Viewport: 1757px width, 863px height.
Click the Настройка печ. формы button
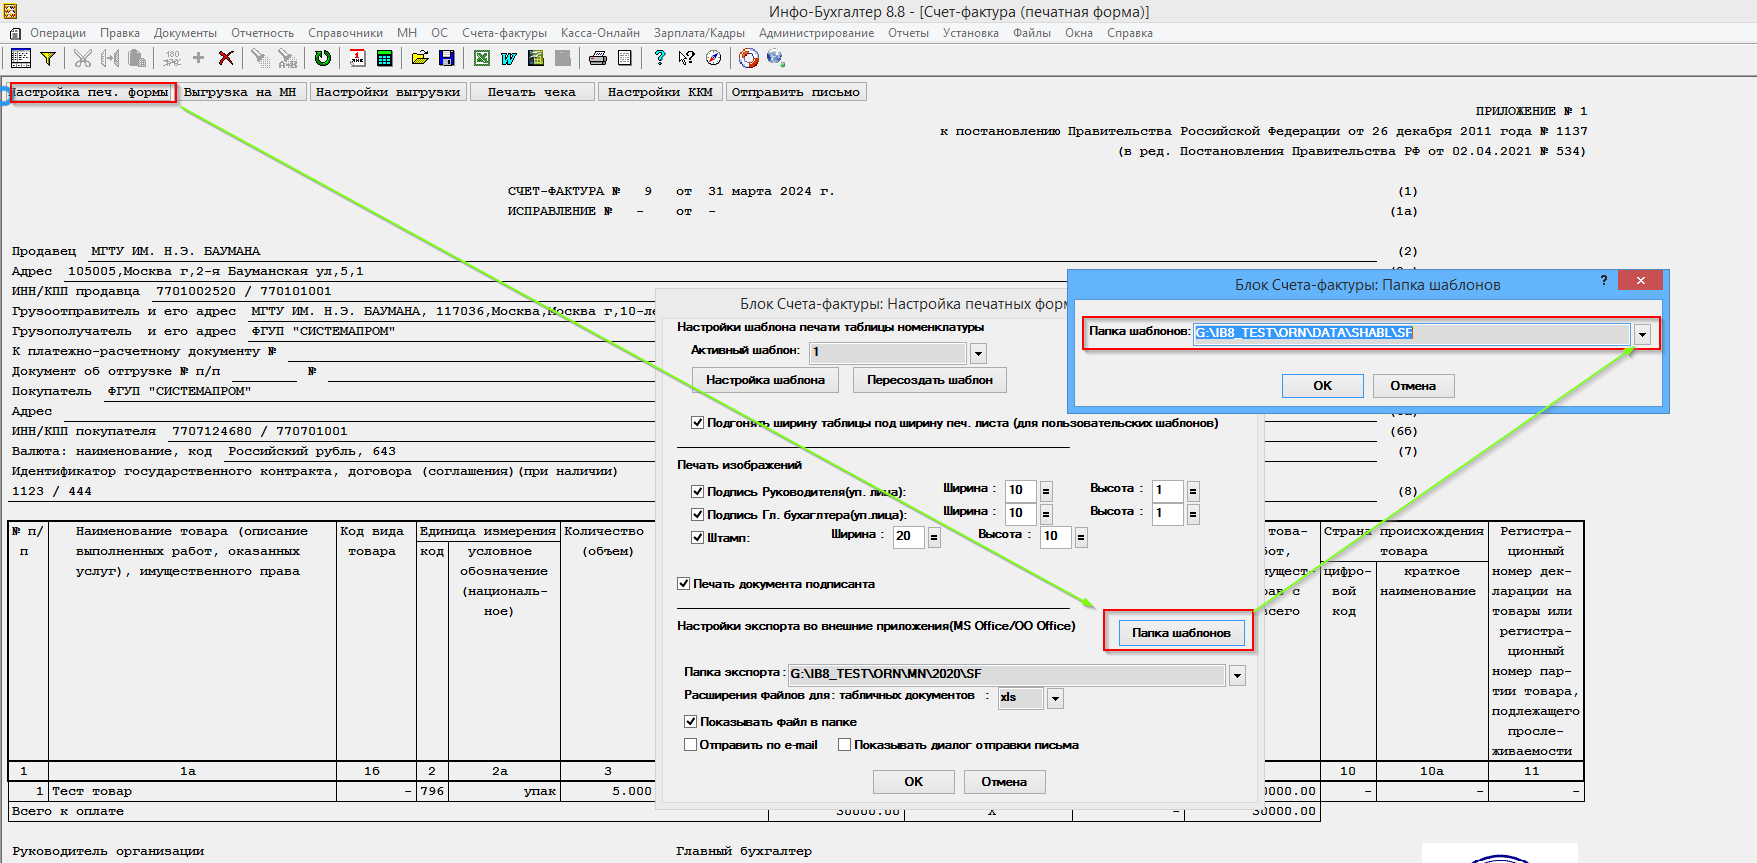coord(92,92)
